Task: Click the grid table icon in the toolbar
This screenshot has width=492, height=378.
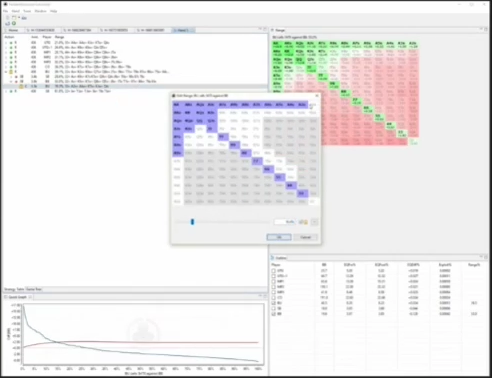Action: [14, 18]
